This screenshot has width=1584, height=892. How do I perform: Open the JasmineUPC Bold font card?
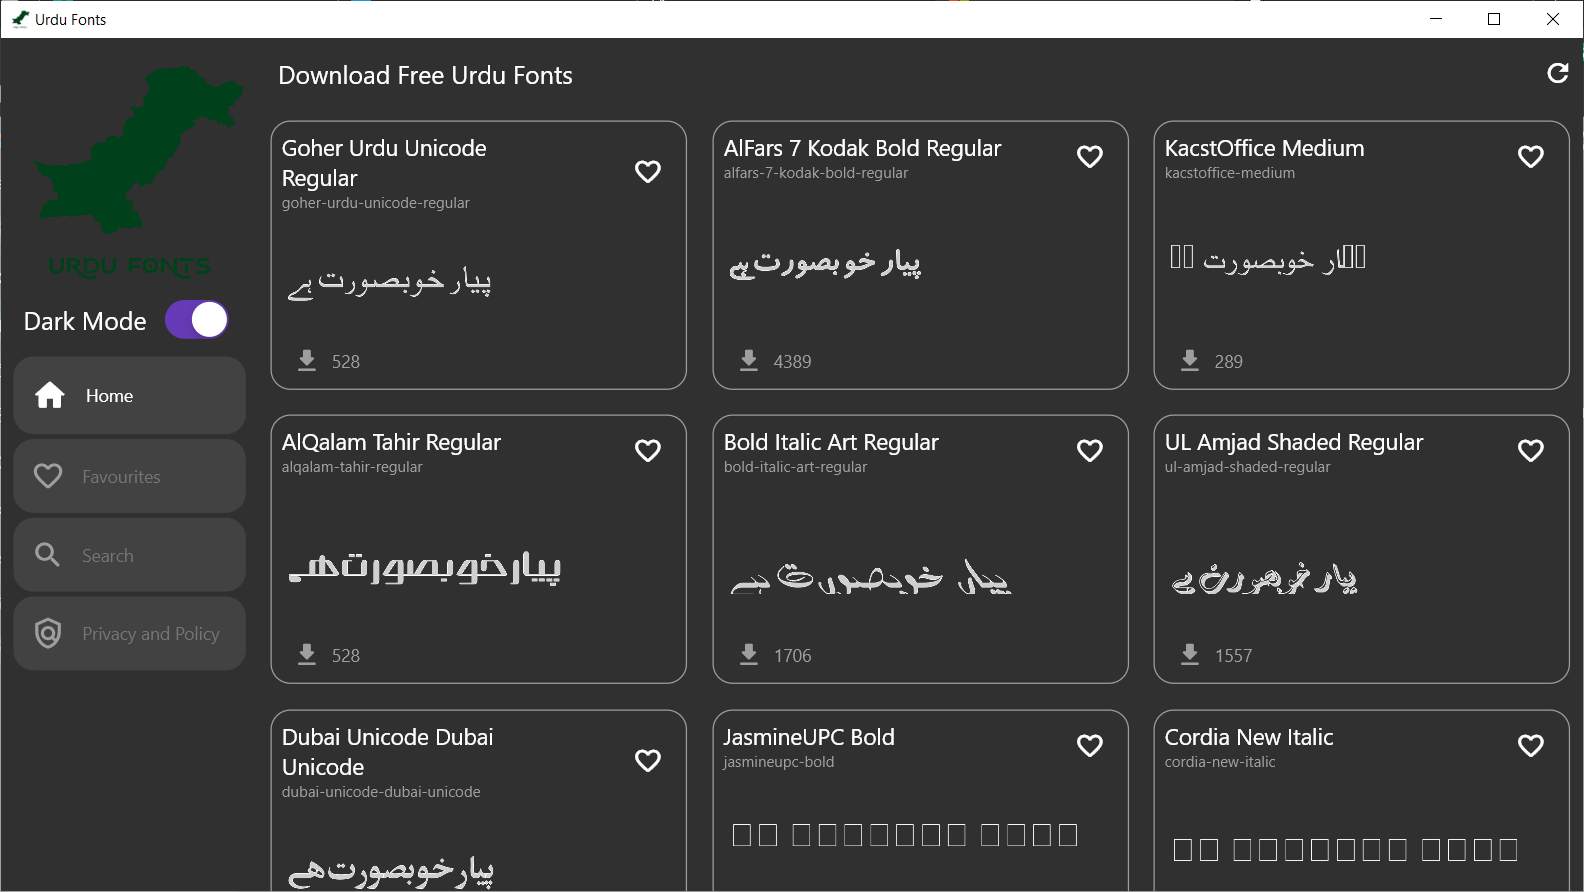[x=919, y=800]
